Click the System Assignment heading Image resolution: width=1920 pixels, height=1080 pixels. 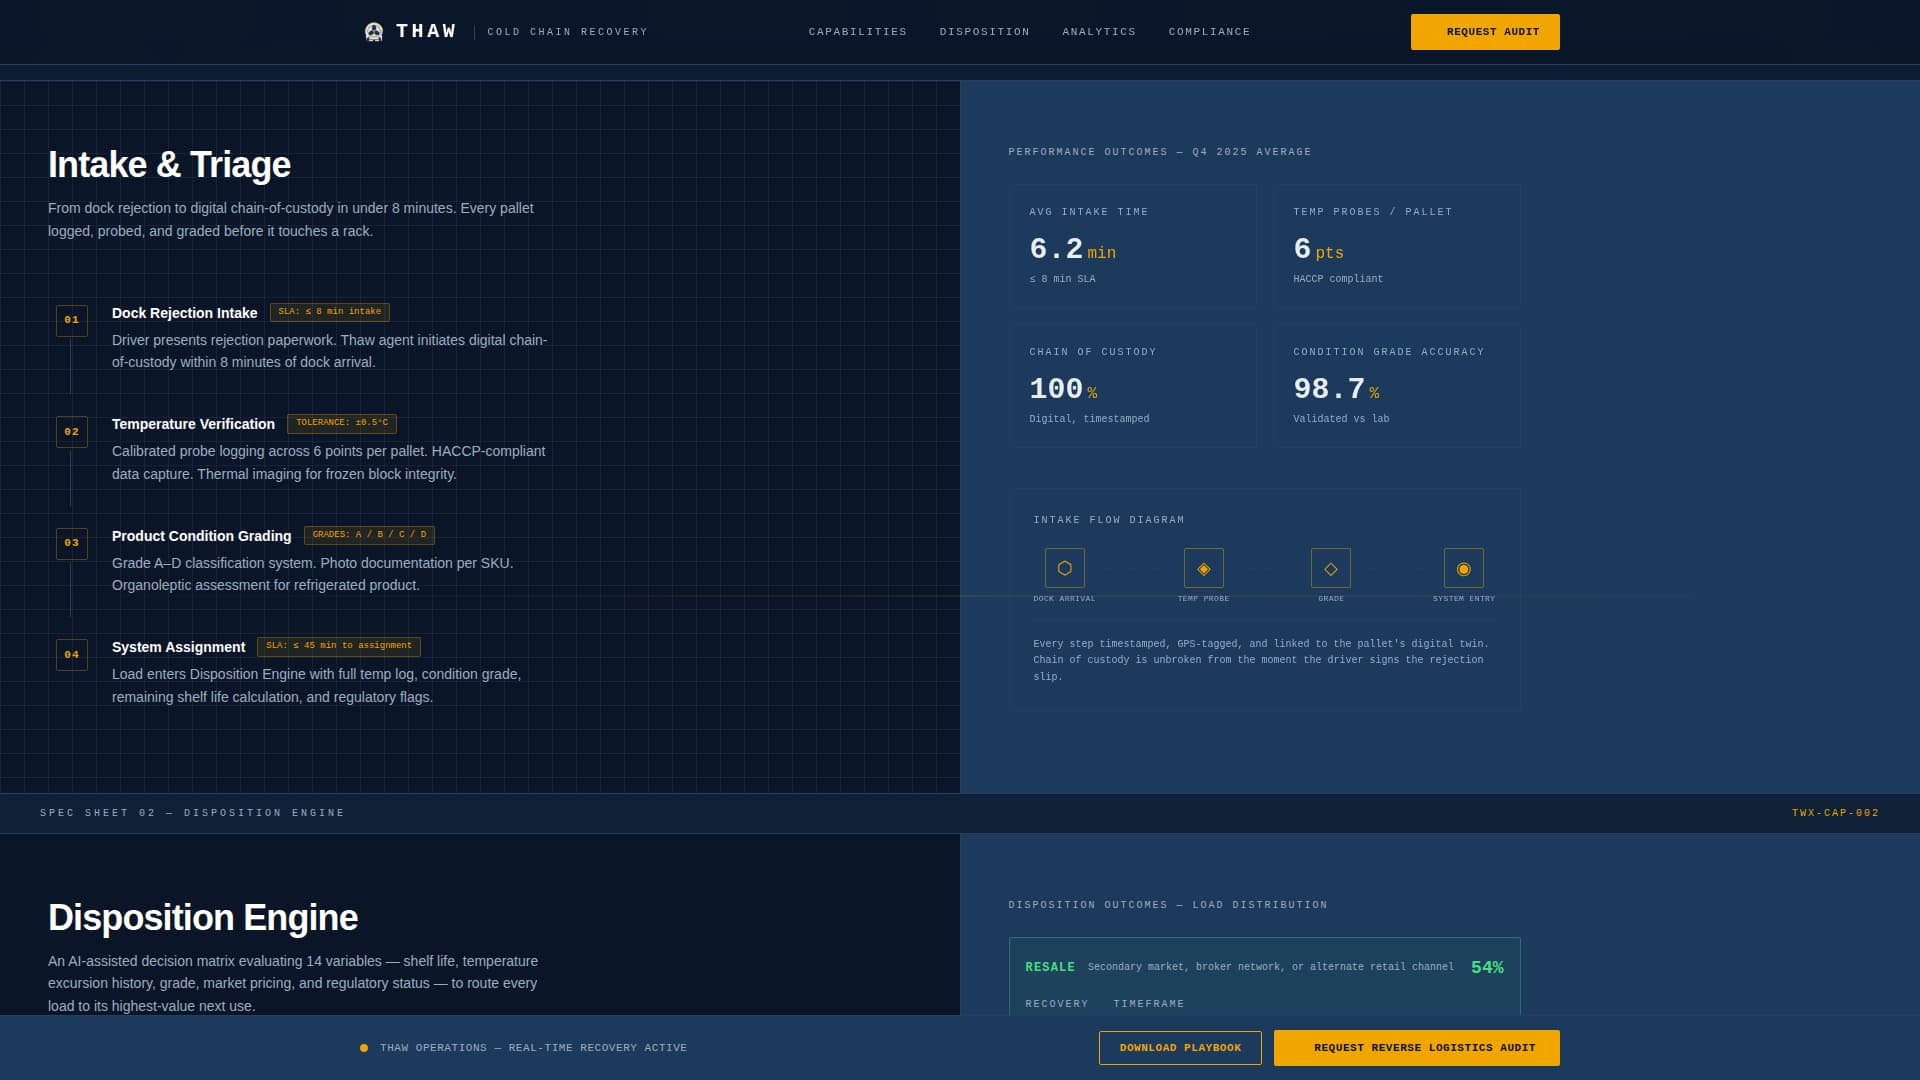coord(178,647)
